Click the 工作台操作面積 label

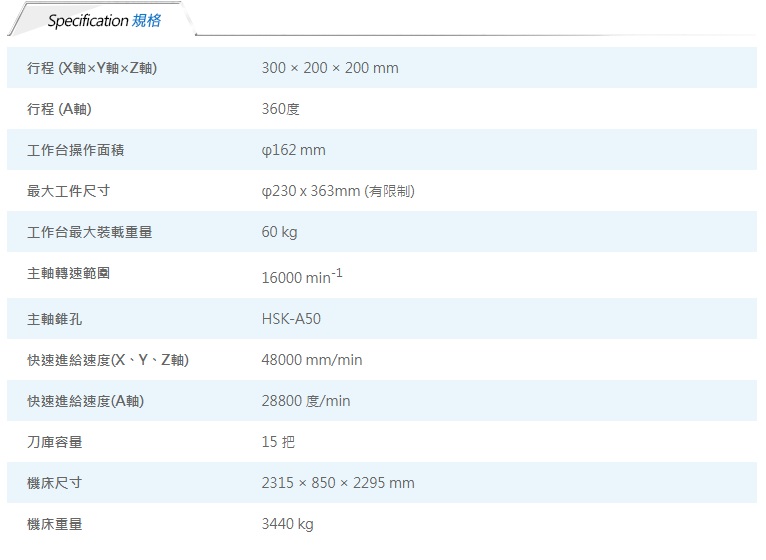point(75,150)
